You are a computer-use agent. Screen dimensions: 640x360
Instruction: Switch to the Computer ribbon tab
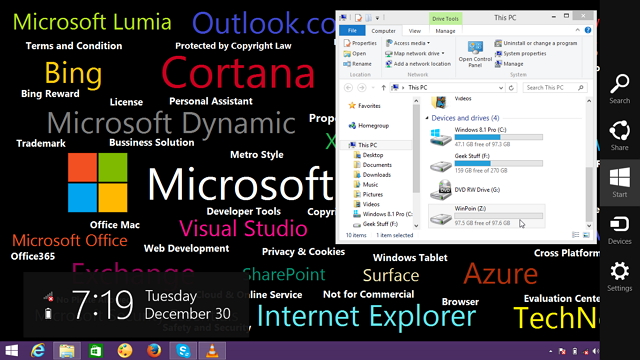coord(383,31)
